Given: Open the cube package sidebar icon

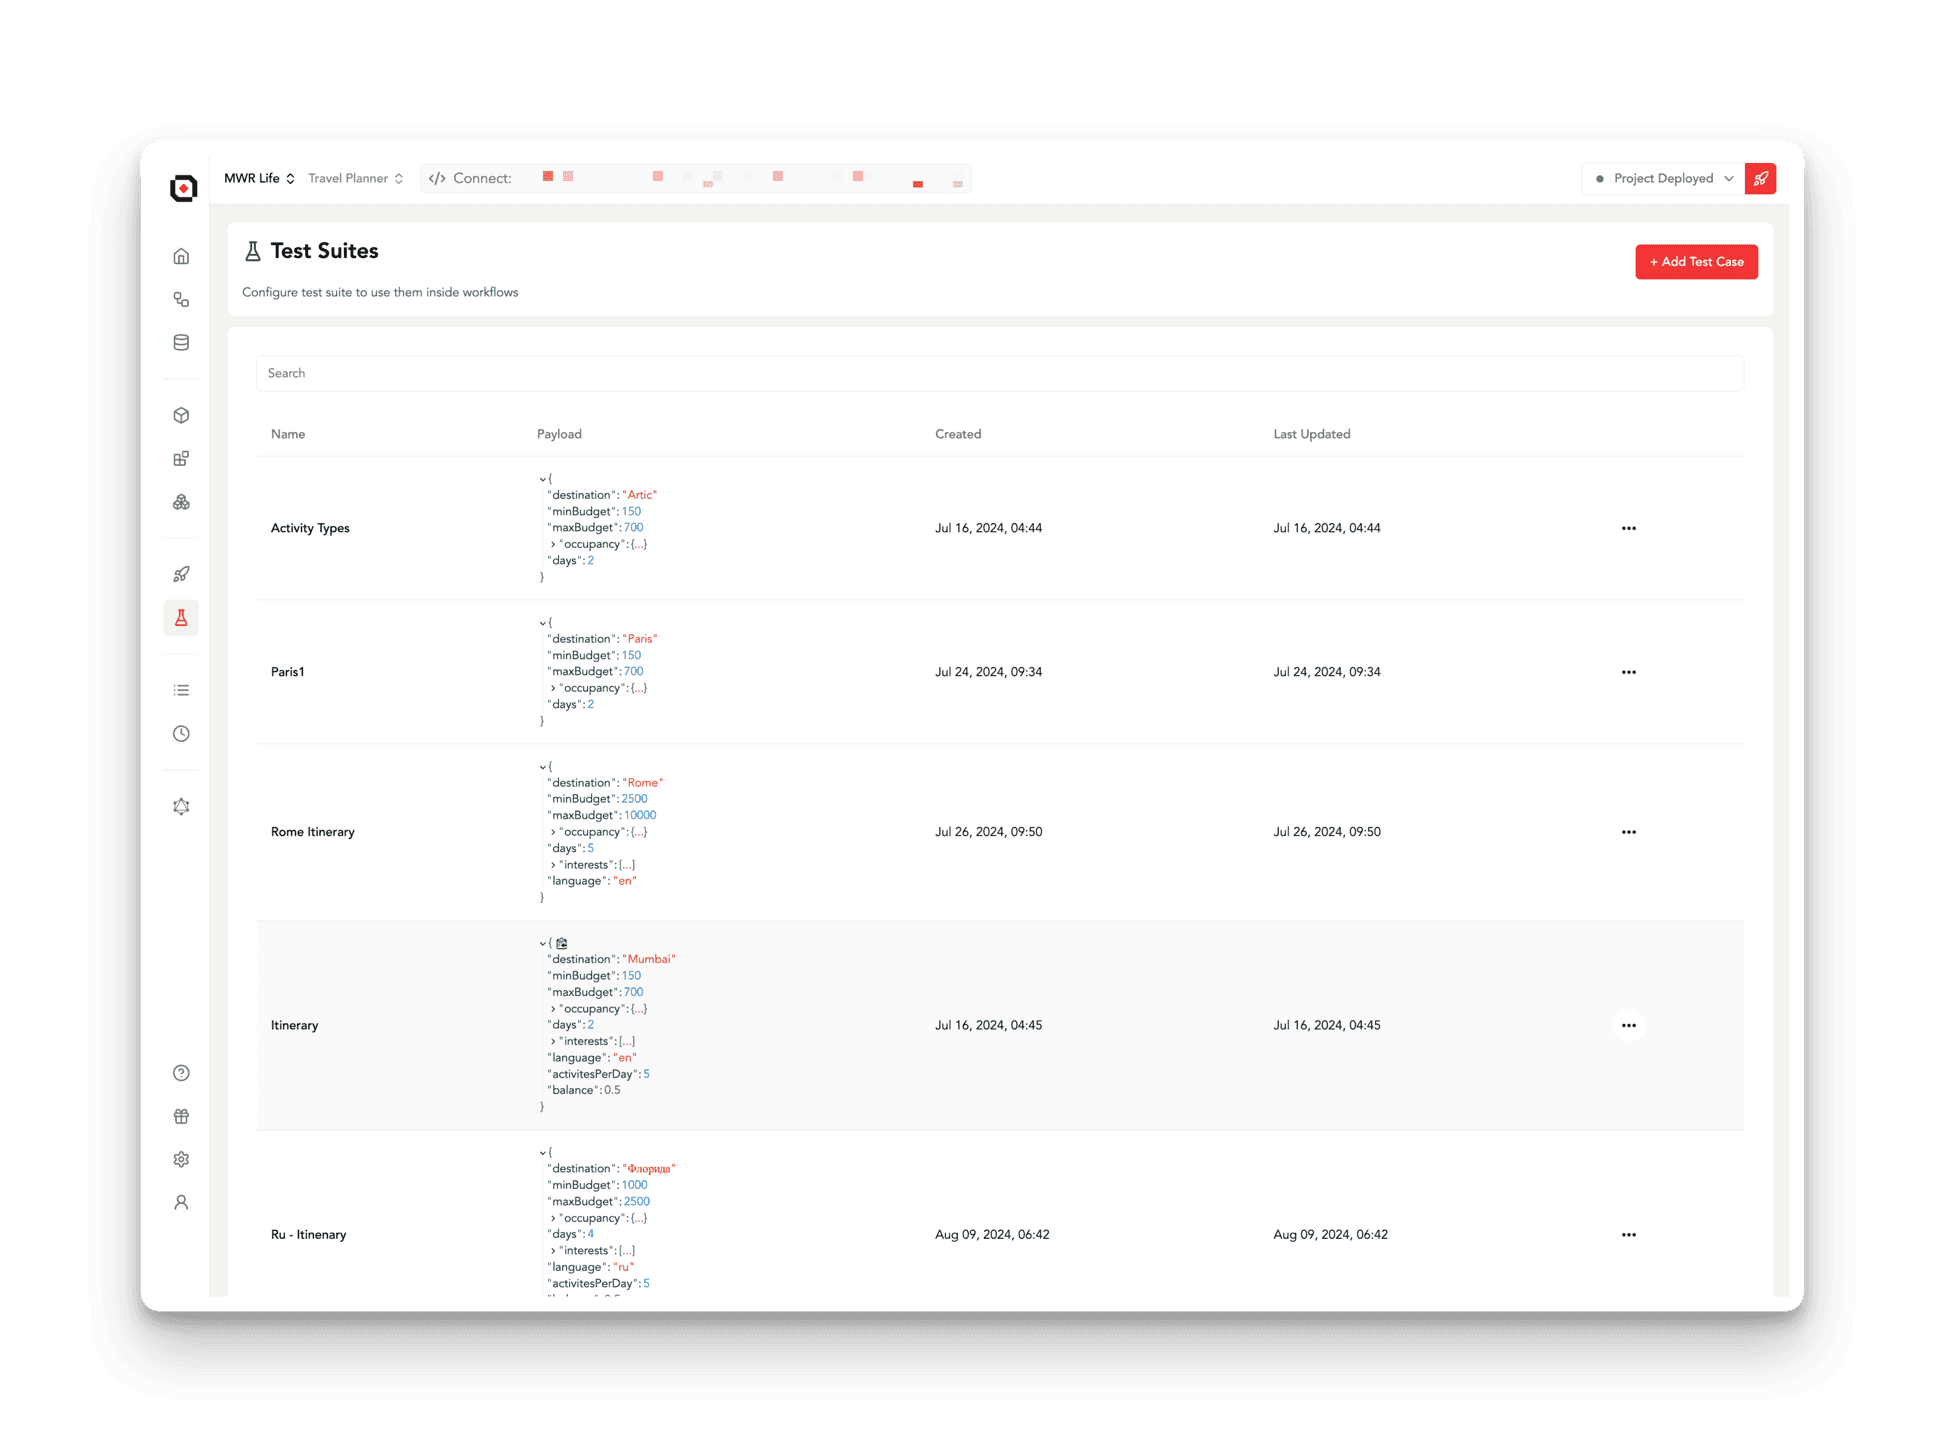Looking at the screenshot, I should (x=181, y=415).
